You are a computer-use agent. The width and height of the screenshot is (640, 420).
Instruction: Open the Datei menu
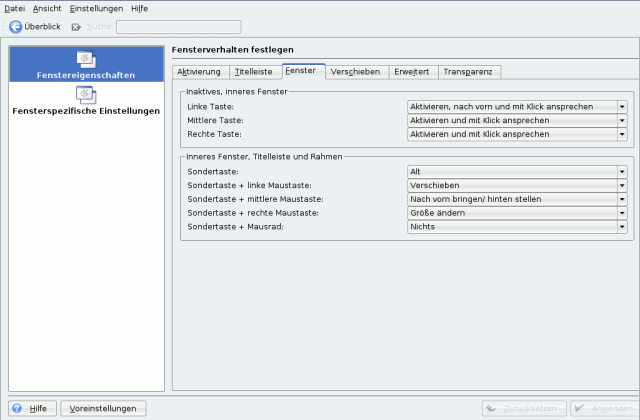(x=15, y=9)
